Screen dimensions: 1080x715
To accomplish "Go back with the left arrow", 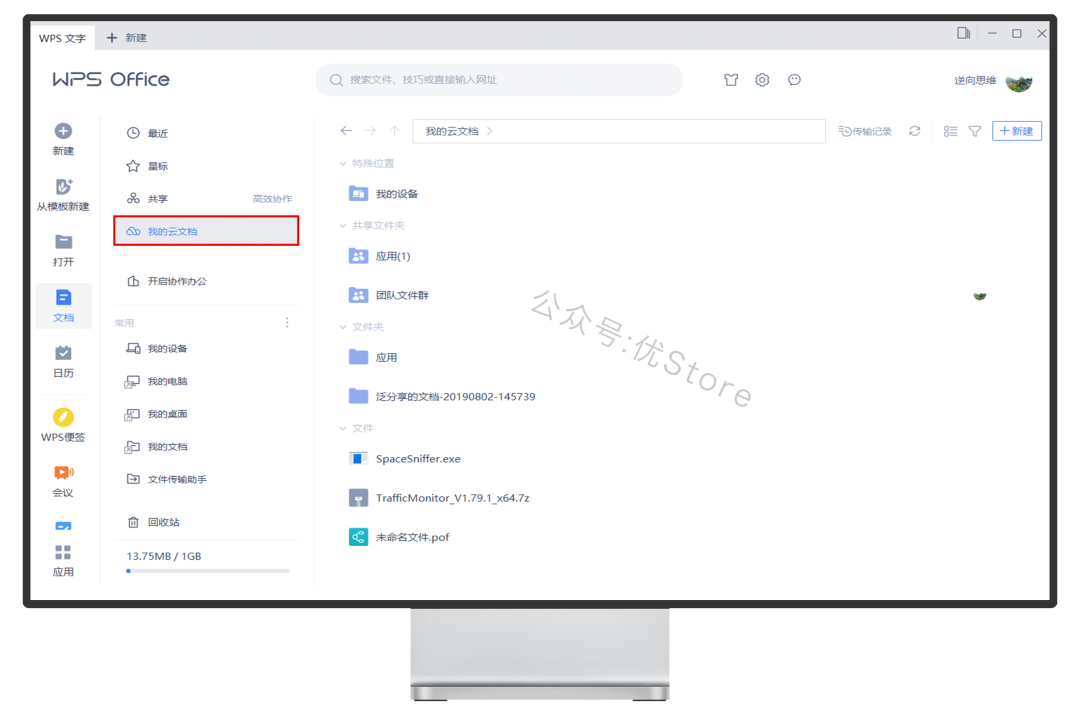I will click(x=346, y=131).
